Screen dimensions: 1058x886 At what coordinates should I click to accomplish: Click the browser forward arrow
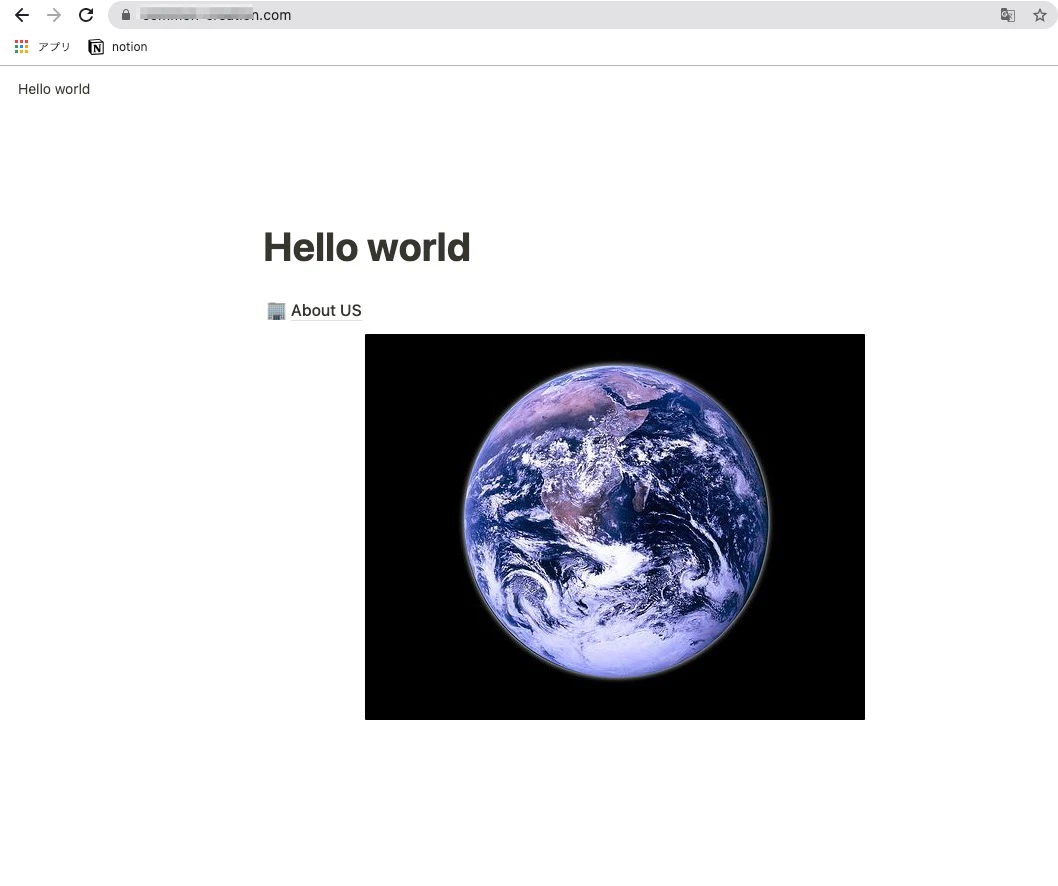click(54, 15)
